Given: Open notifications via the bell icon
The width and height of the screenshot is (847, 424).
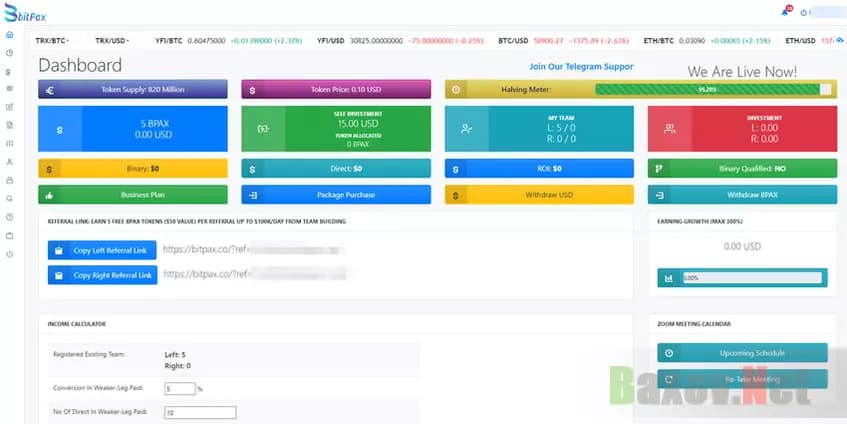Looking at the screenshot, I should (x=784, y=12).
